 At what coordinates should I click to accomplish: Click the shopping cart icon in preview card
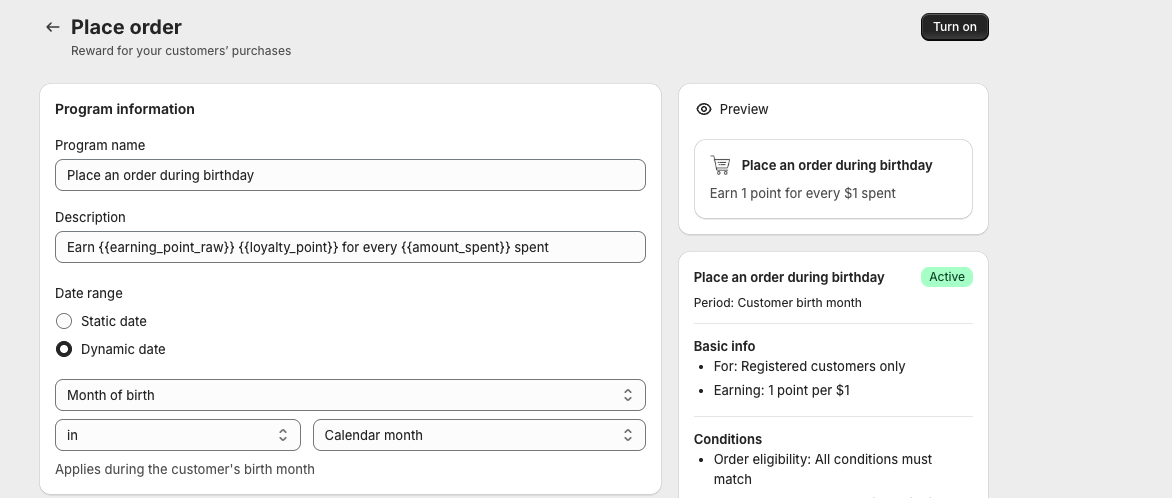pos(720,165)
